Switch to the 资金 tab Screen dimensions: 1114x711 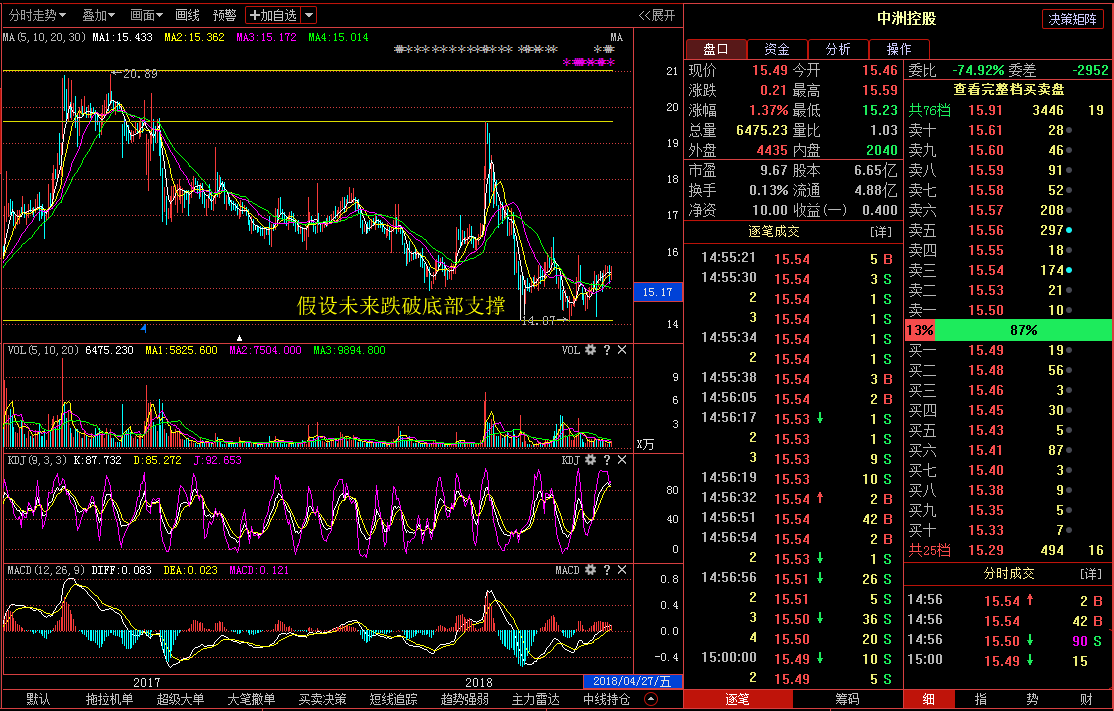[776, 49]
